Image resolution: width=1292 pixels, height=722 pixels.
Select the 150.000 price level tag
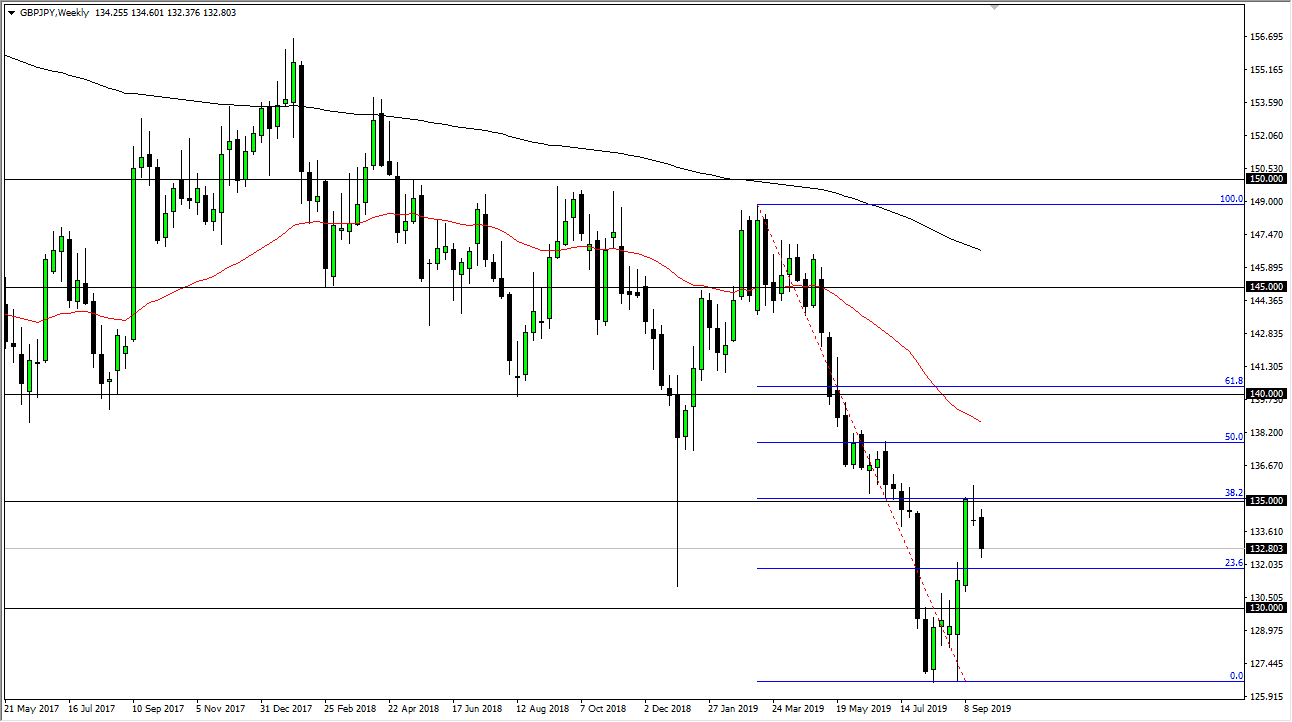pos(1266,179)
